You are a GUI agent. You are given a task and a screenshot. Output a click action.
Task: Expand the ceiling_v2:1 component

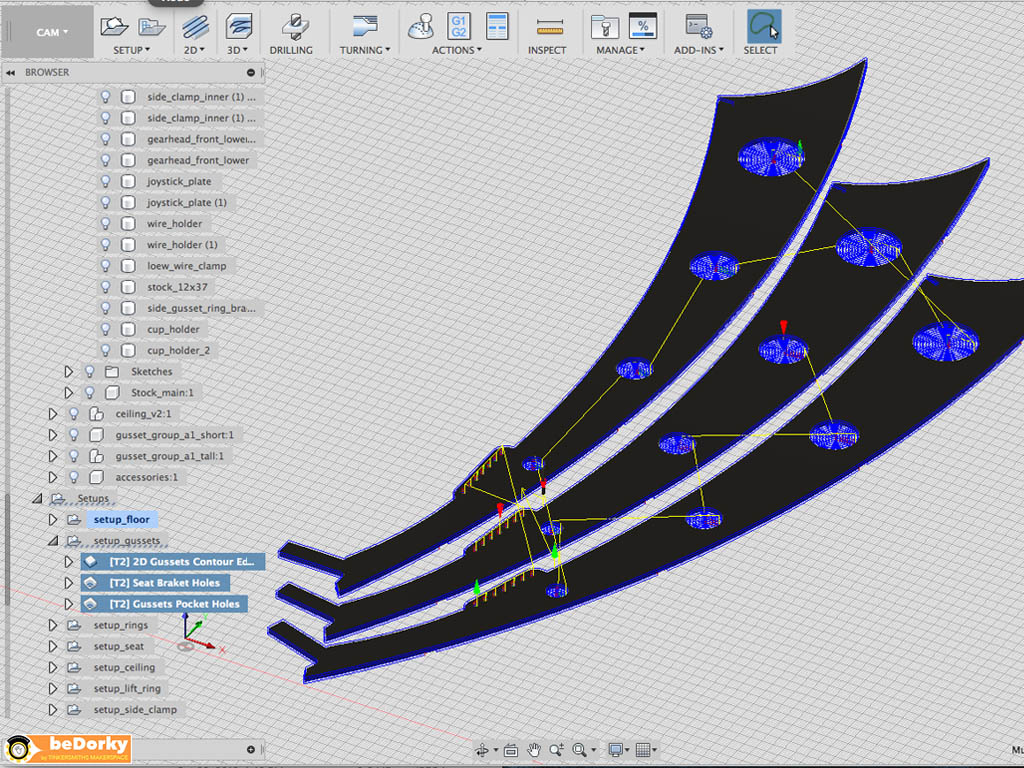[53, 413]
